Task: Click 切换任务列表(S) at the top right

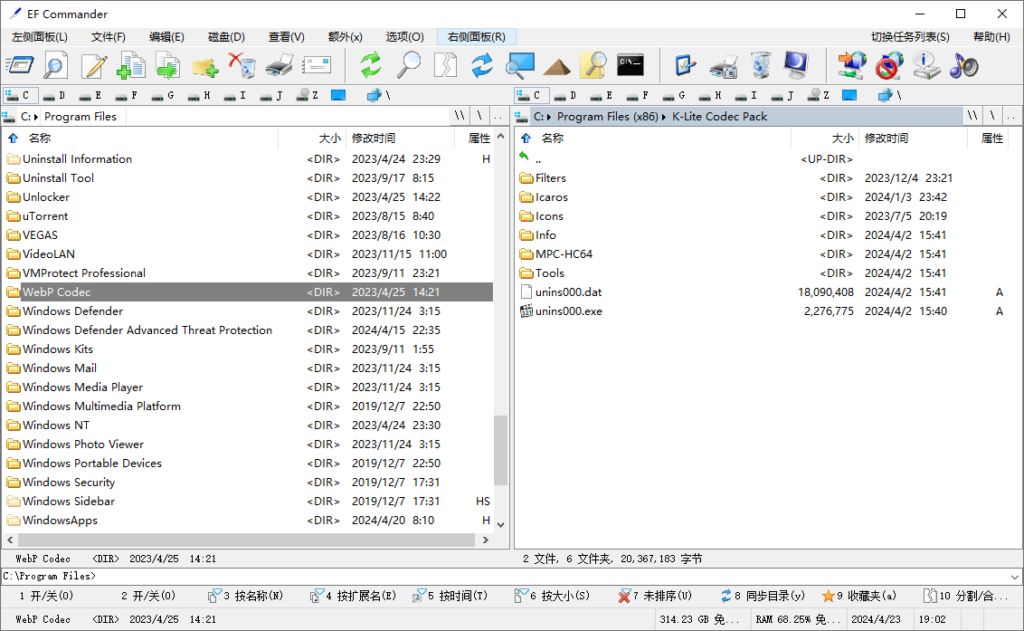Action: [x=908, y=35]
